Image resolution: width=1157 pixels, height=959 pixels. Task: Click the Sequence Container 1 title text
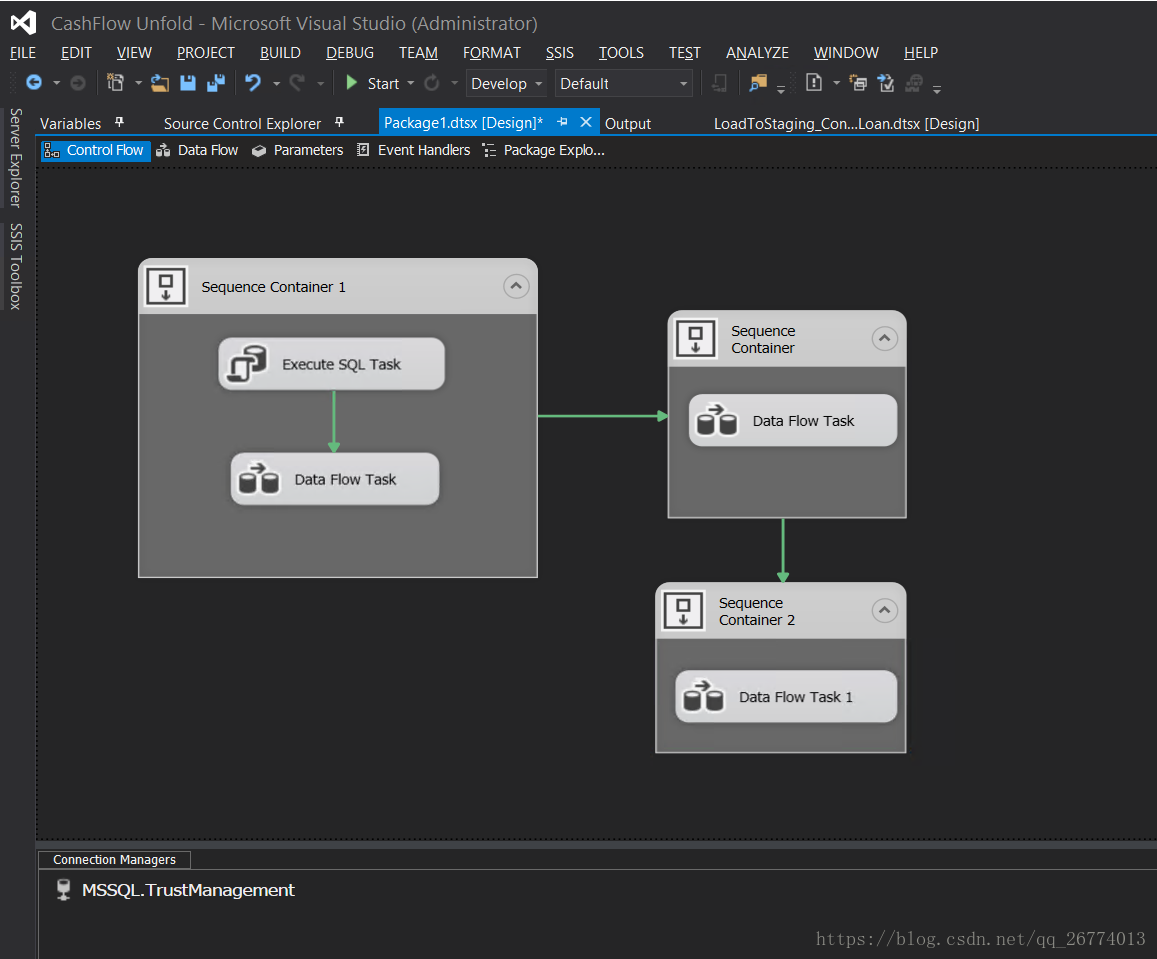(x=273, y=287)
